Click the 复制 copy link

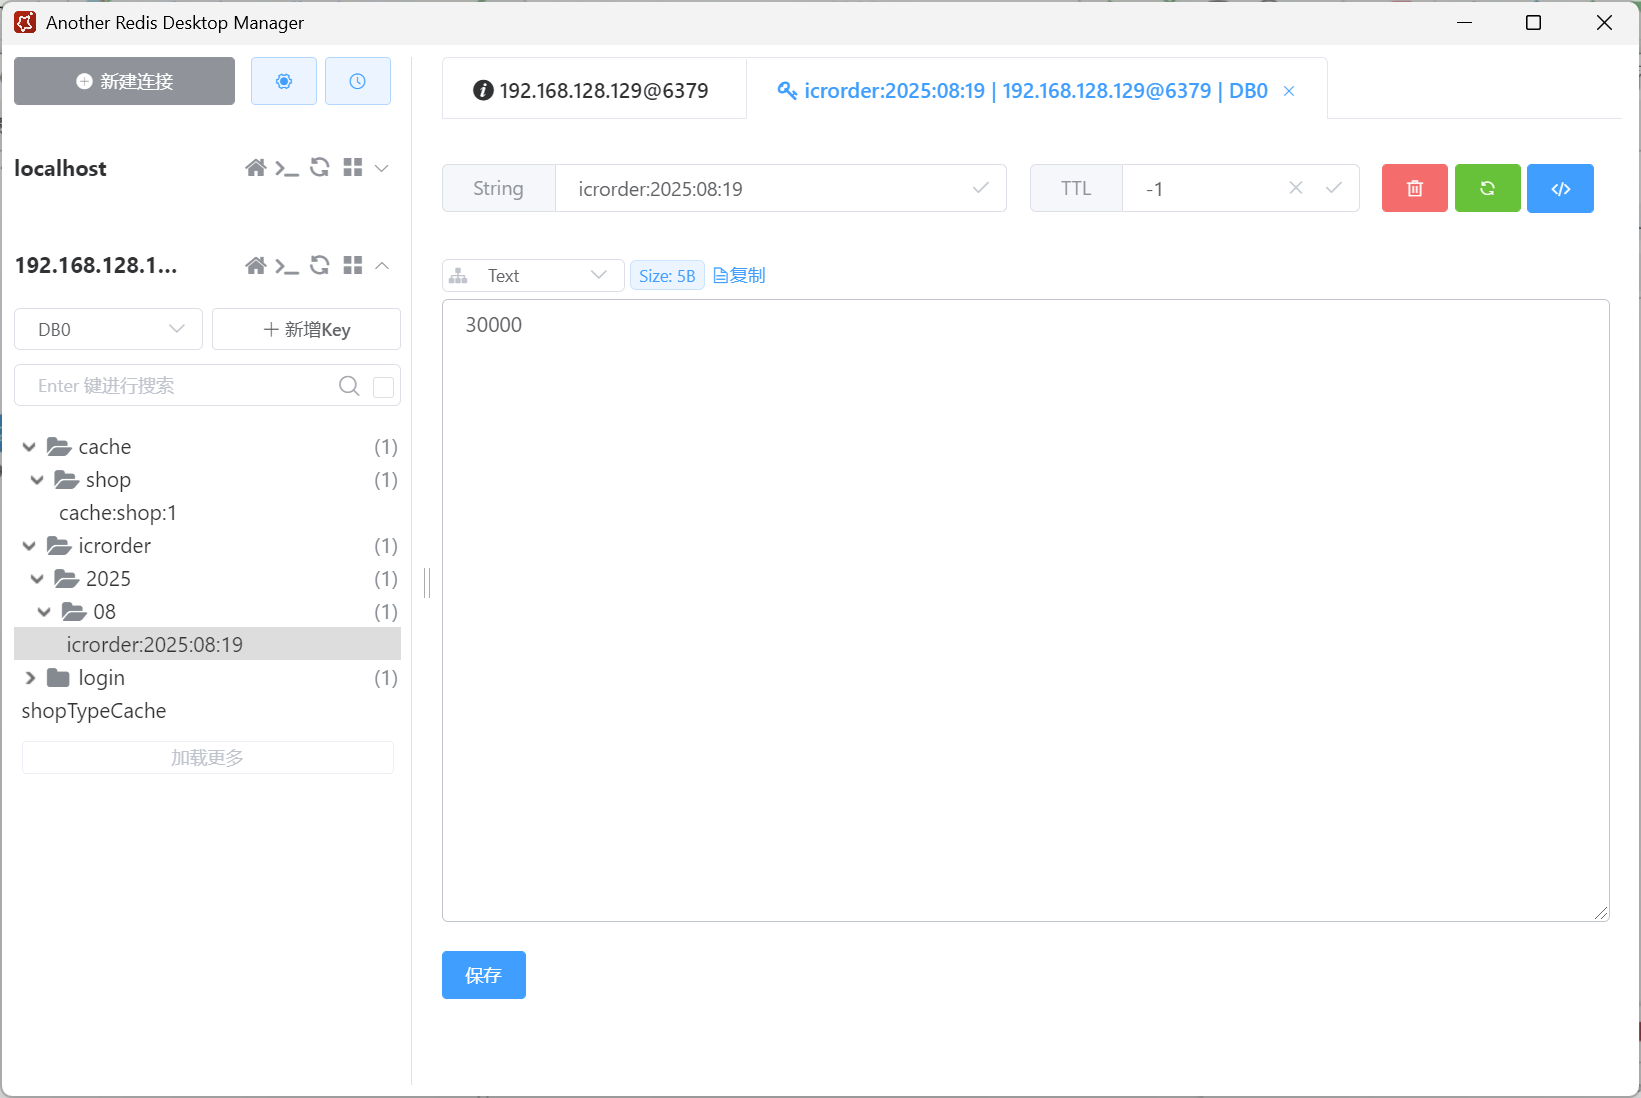point(740,276)
